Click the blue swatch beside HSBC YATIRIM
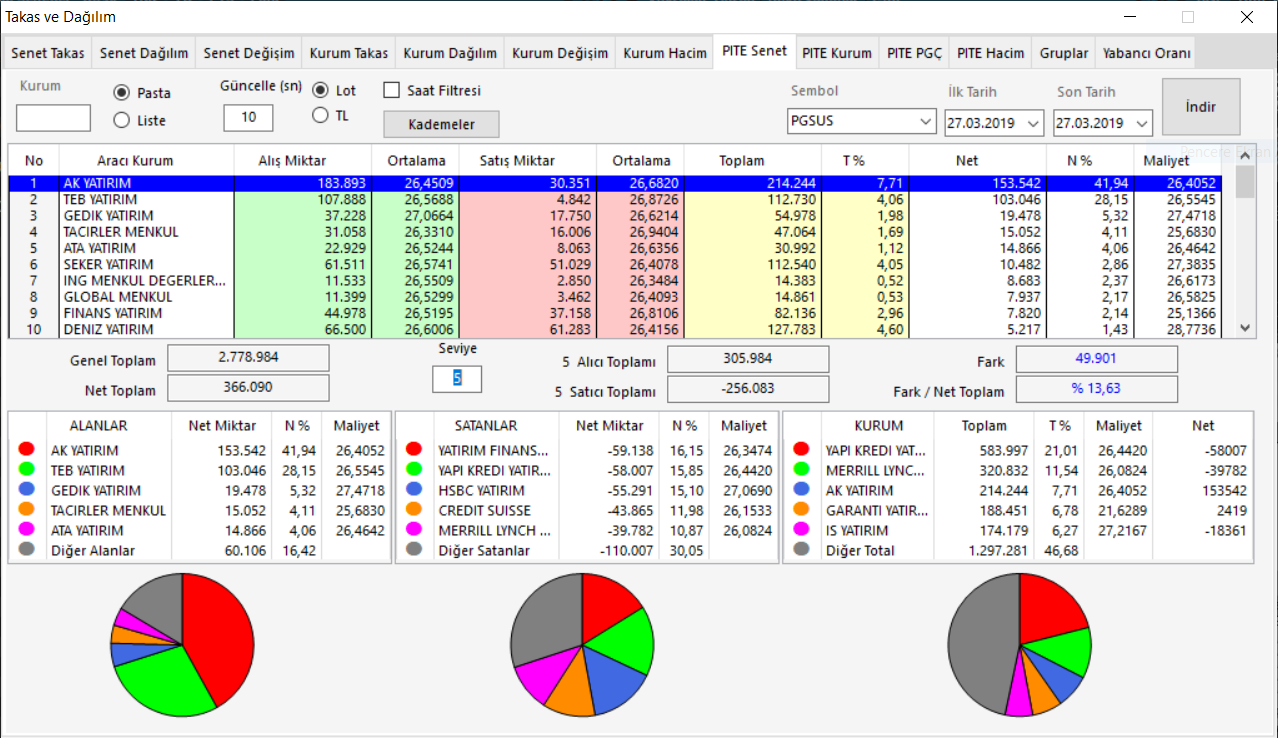Viewport: 1278px width, 738px height. tap(414, 490)
